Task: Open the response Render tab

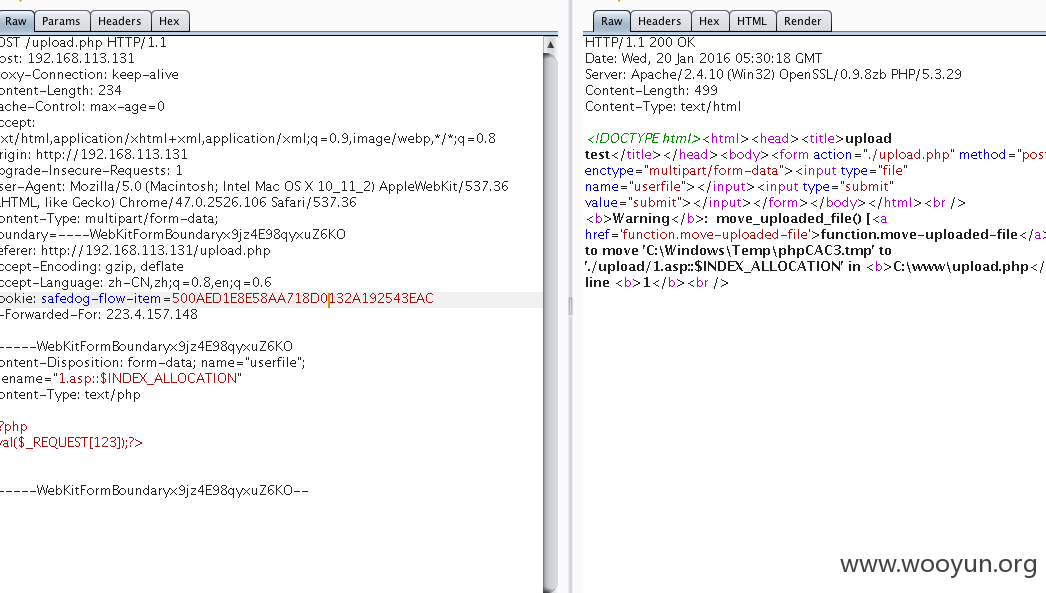Action: click(803, 21)
